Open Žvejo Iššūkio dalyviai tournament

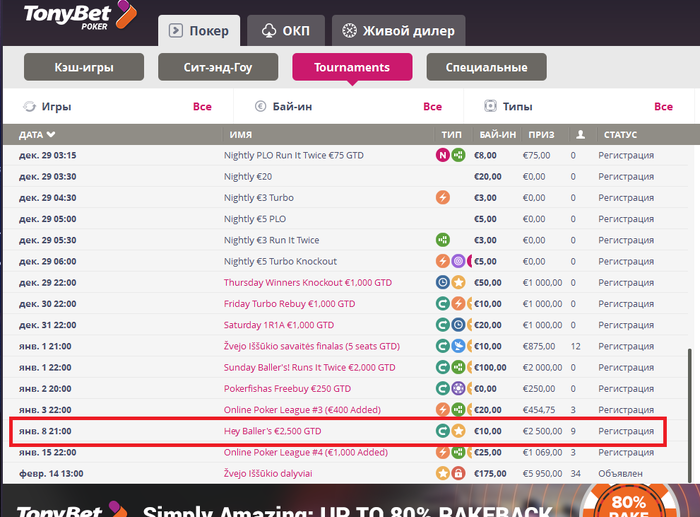pyautogui.click(x=268, y=474)
